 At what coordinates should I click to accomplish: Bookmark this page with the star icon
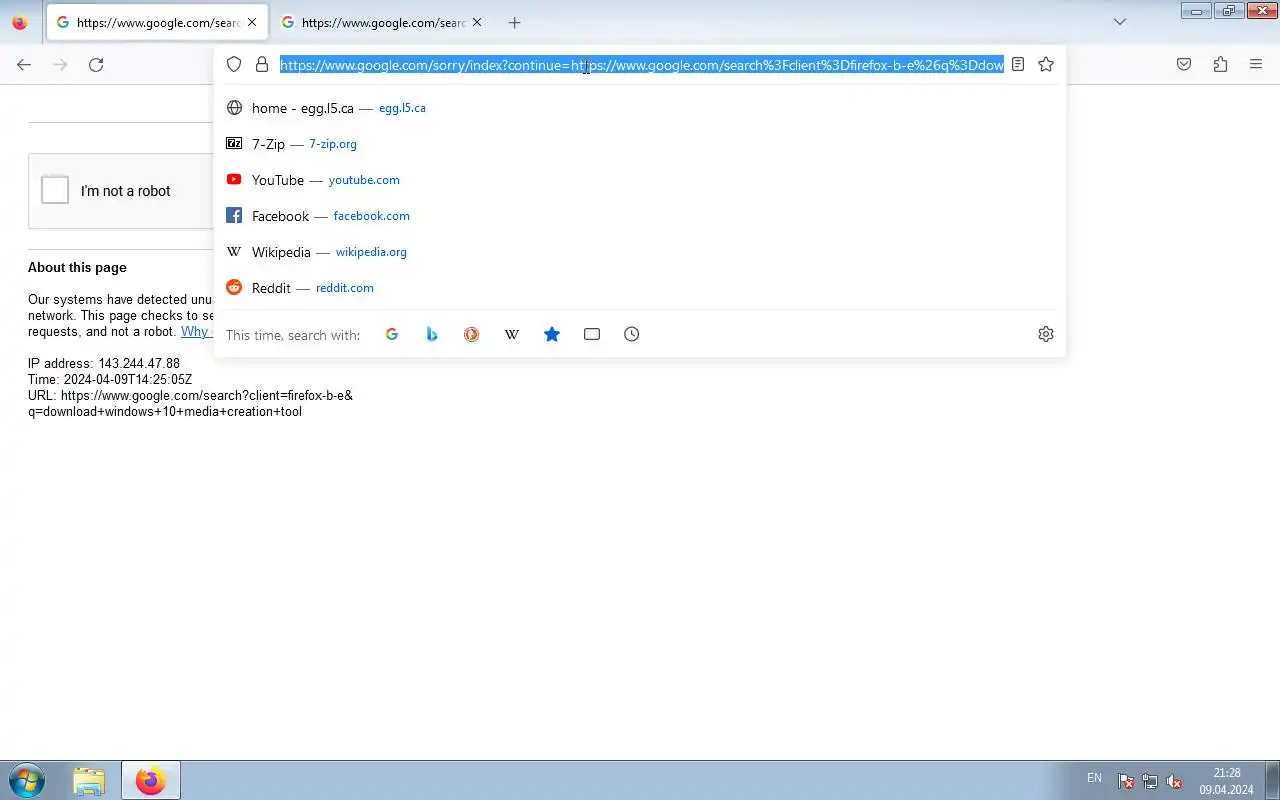1046,64
